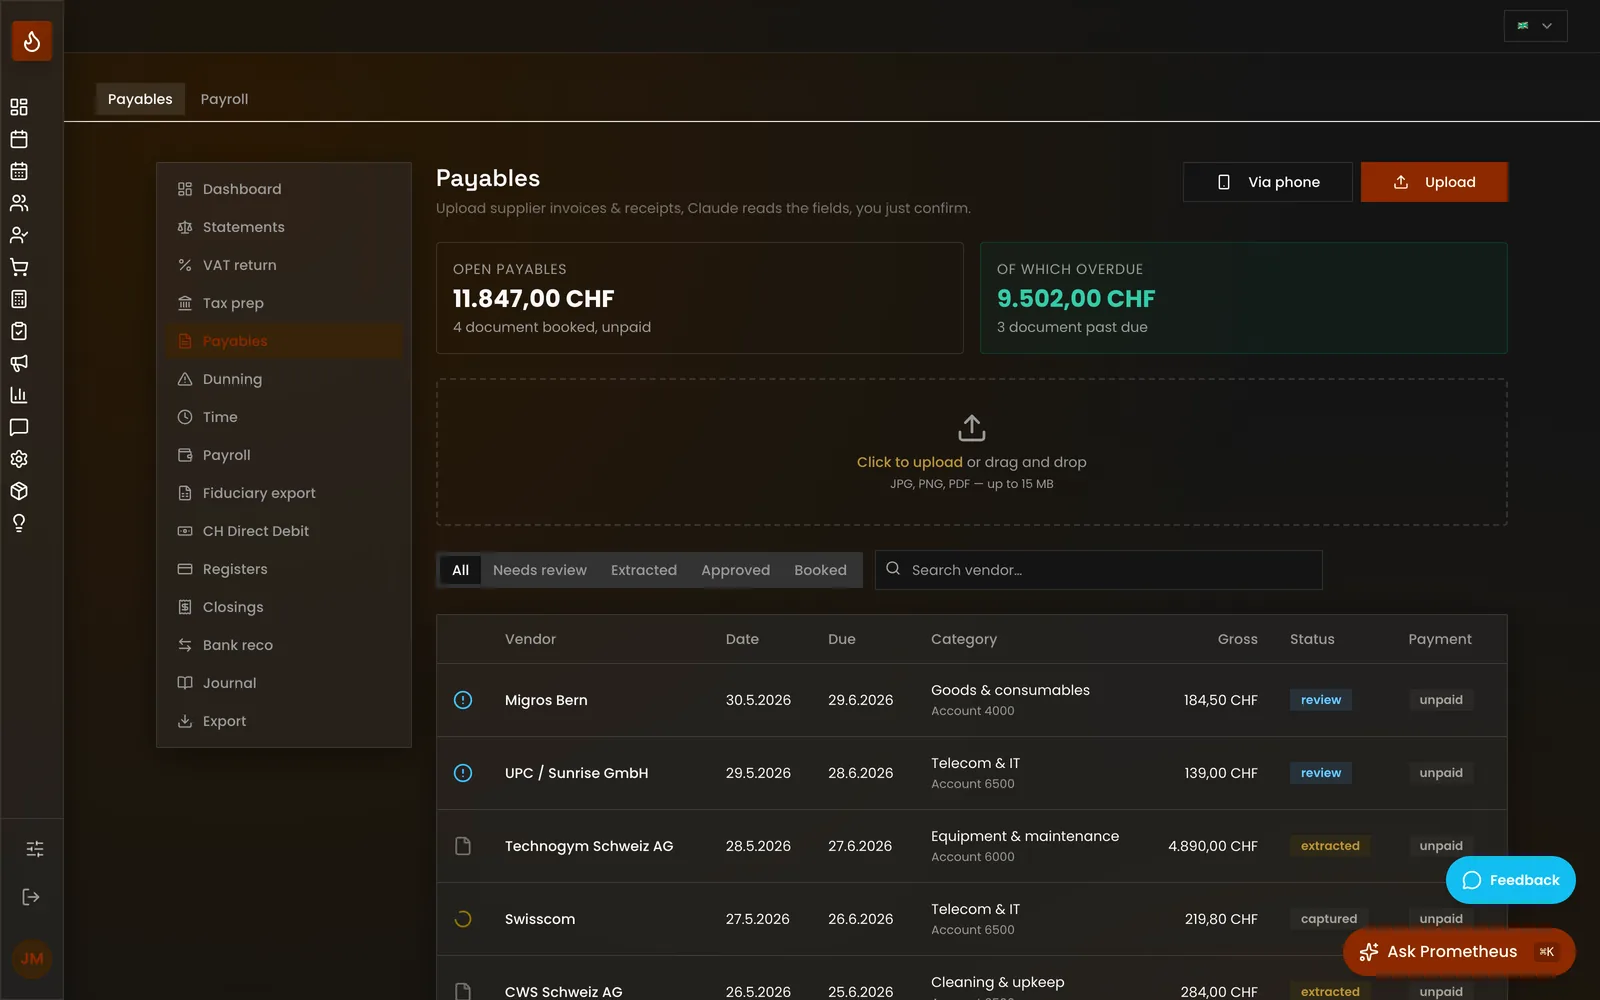Open the shopping cart sidebar icon
The image size is (1600, 1000).
point(19,267)
